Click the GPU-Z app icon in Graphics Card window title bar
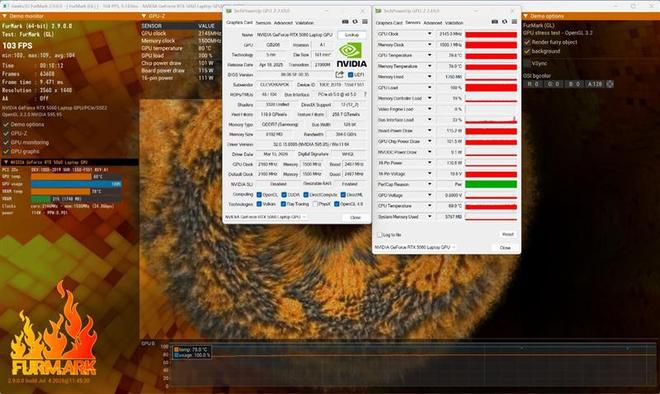 point(229,11)
